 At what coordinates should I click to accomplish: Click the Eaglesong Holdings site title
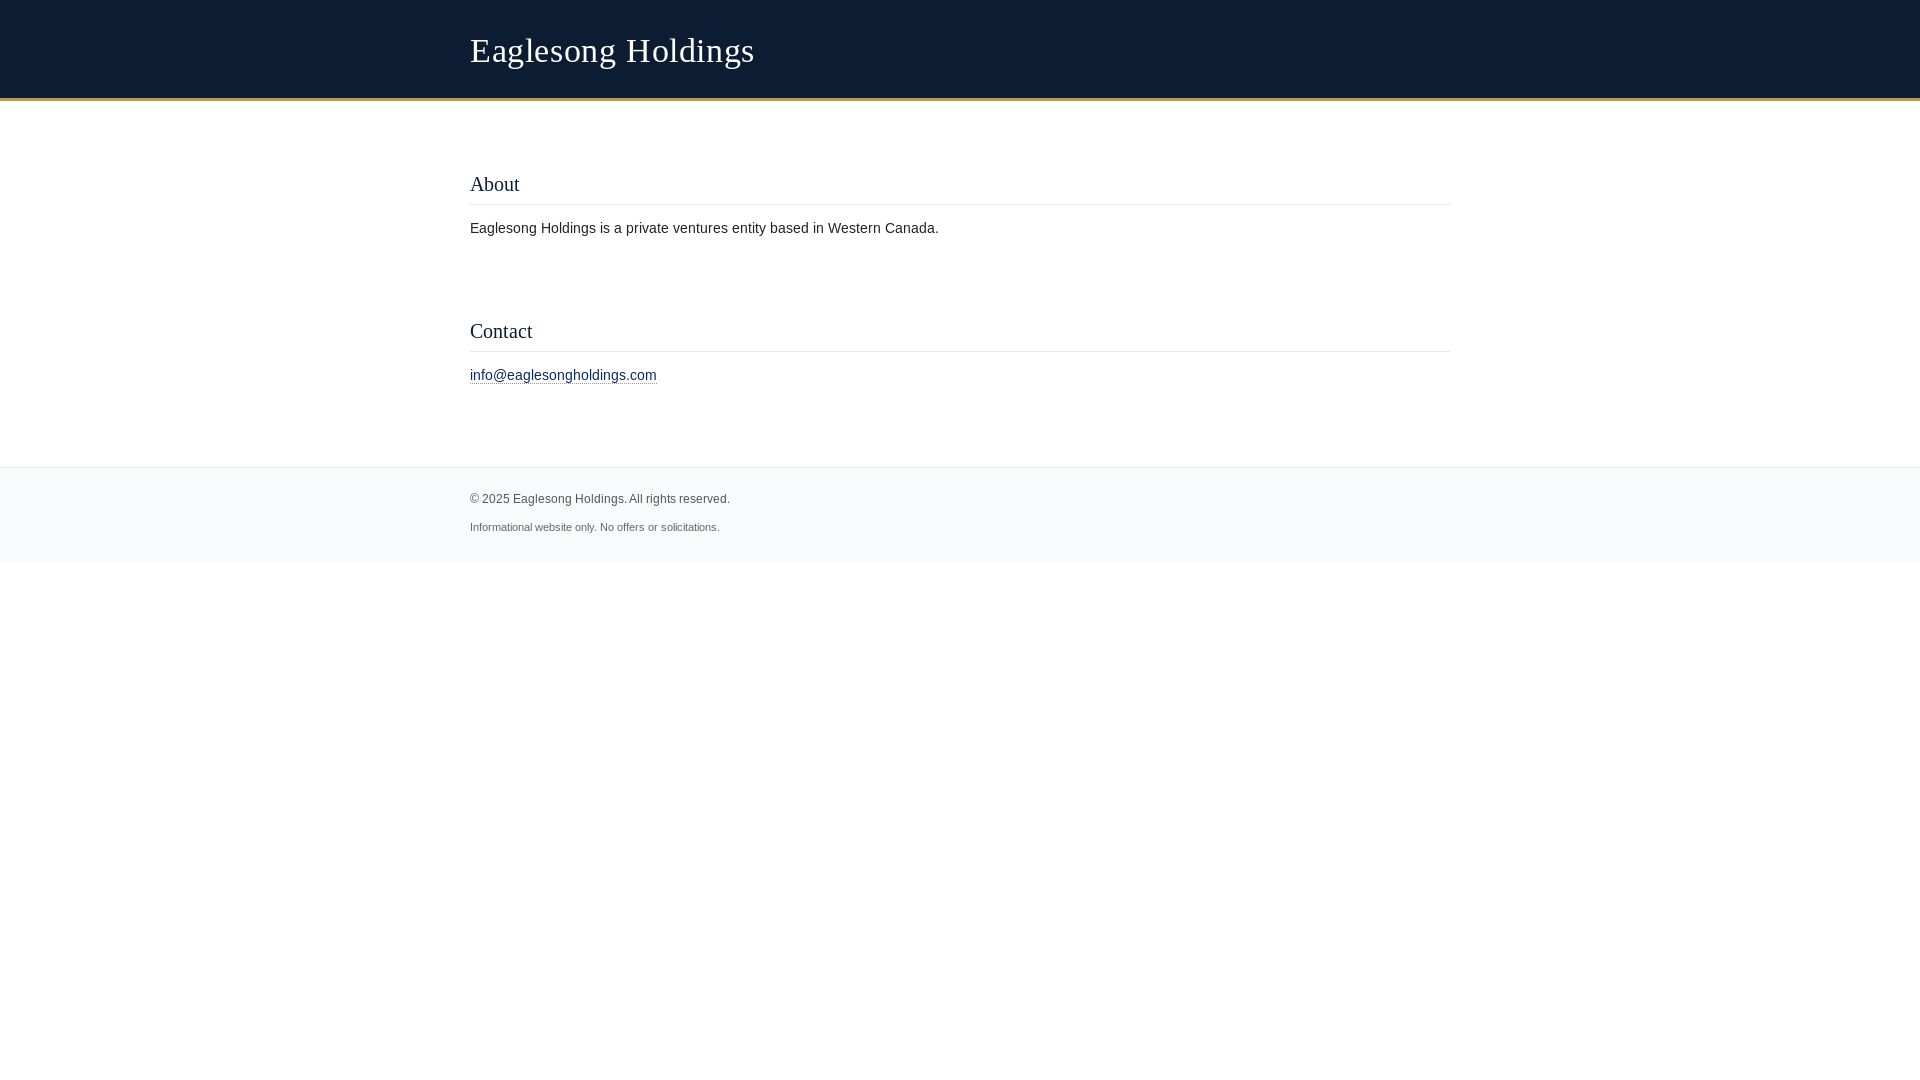(x=612, y=51)
